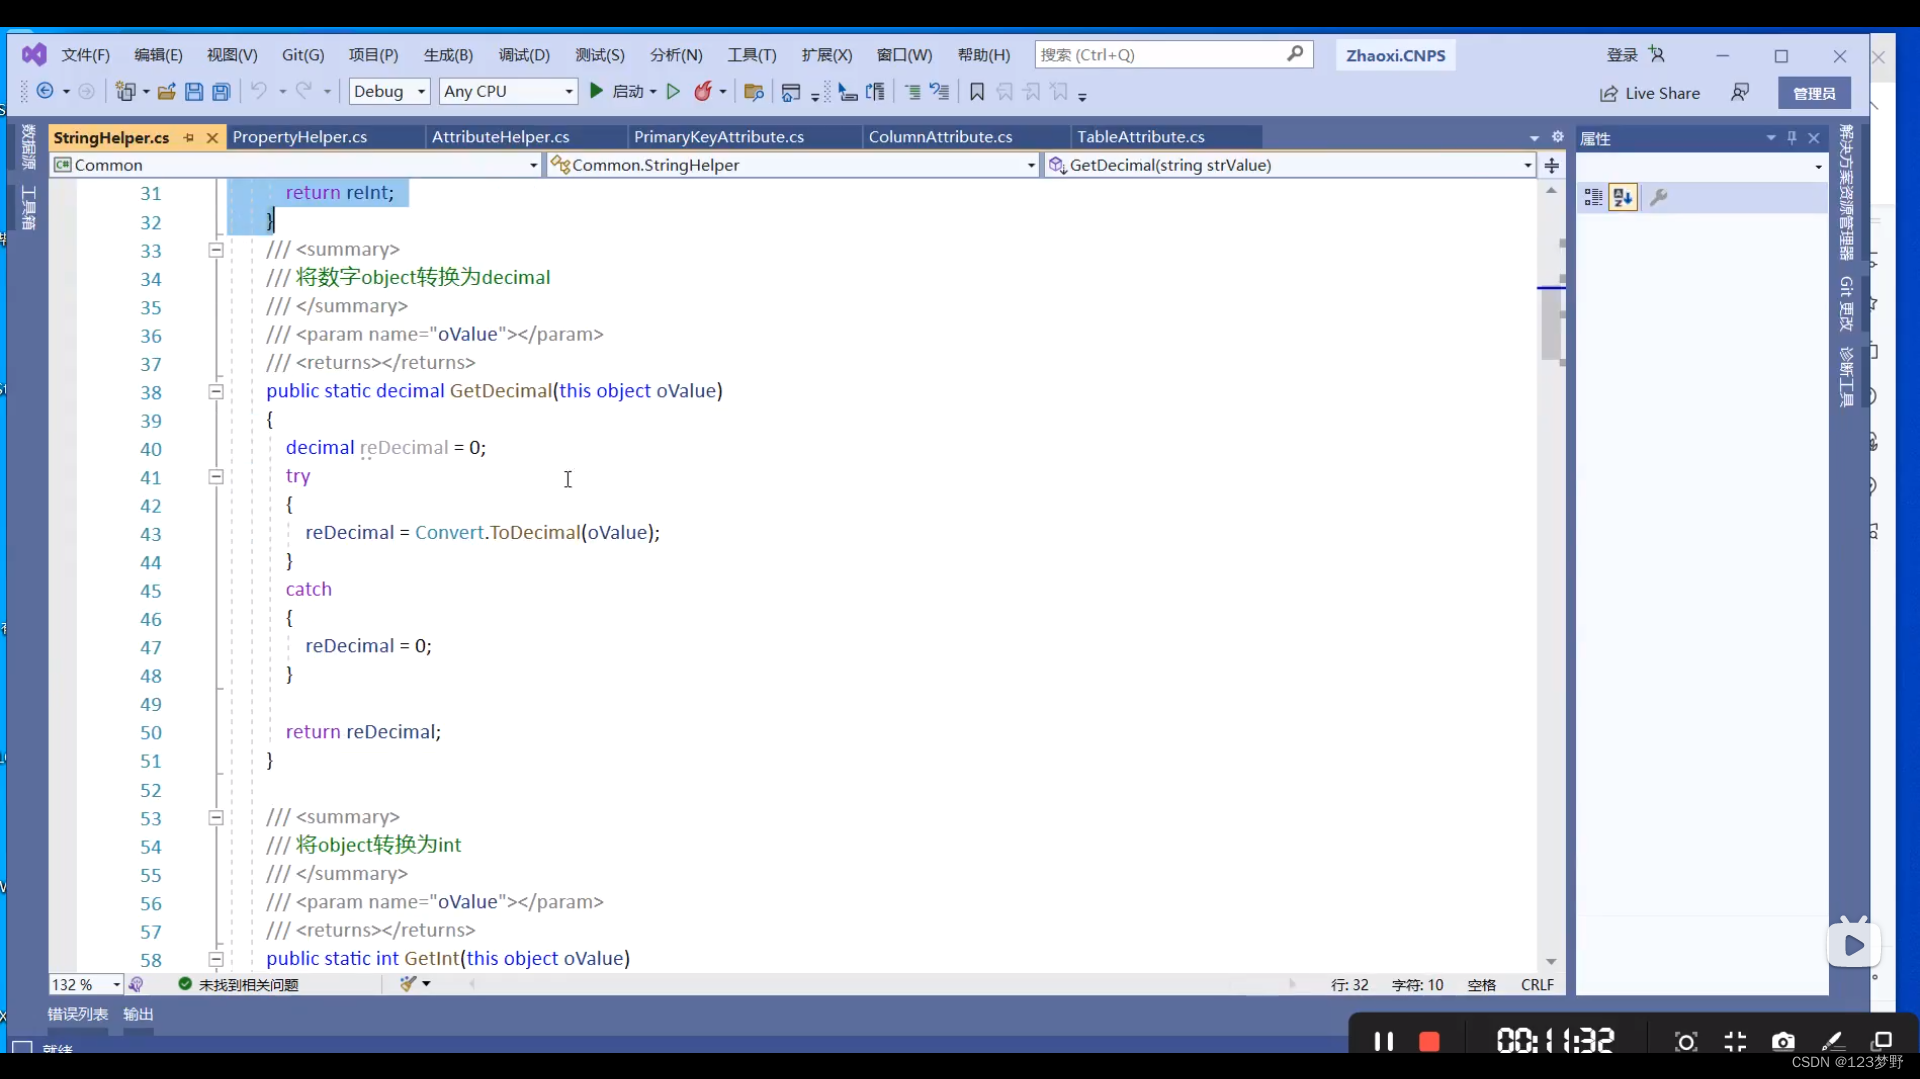Click the Redo arrow icon
This screenshot has width=1920, height=1079.
click(304, 91)
